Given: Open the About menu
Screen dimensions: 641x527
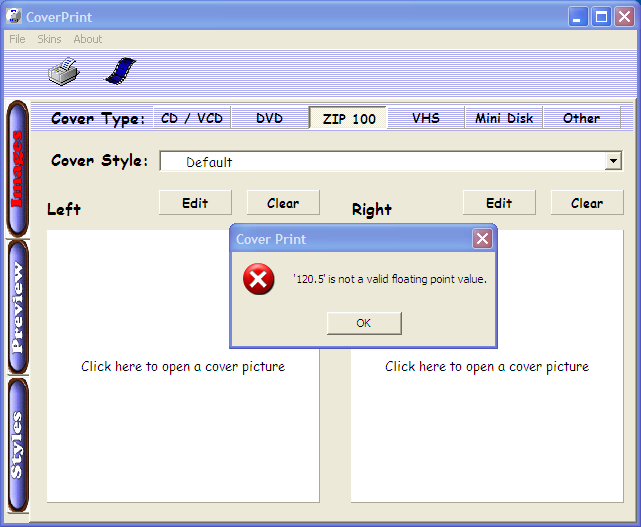Looking at the screenshot, I should coord(87,39).
